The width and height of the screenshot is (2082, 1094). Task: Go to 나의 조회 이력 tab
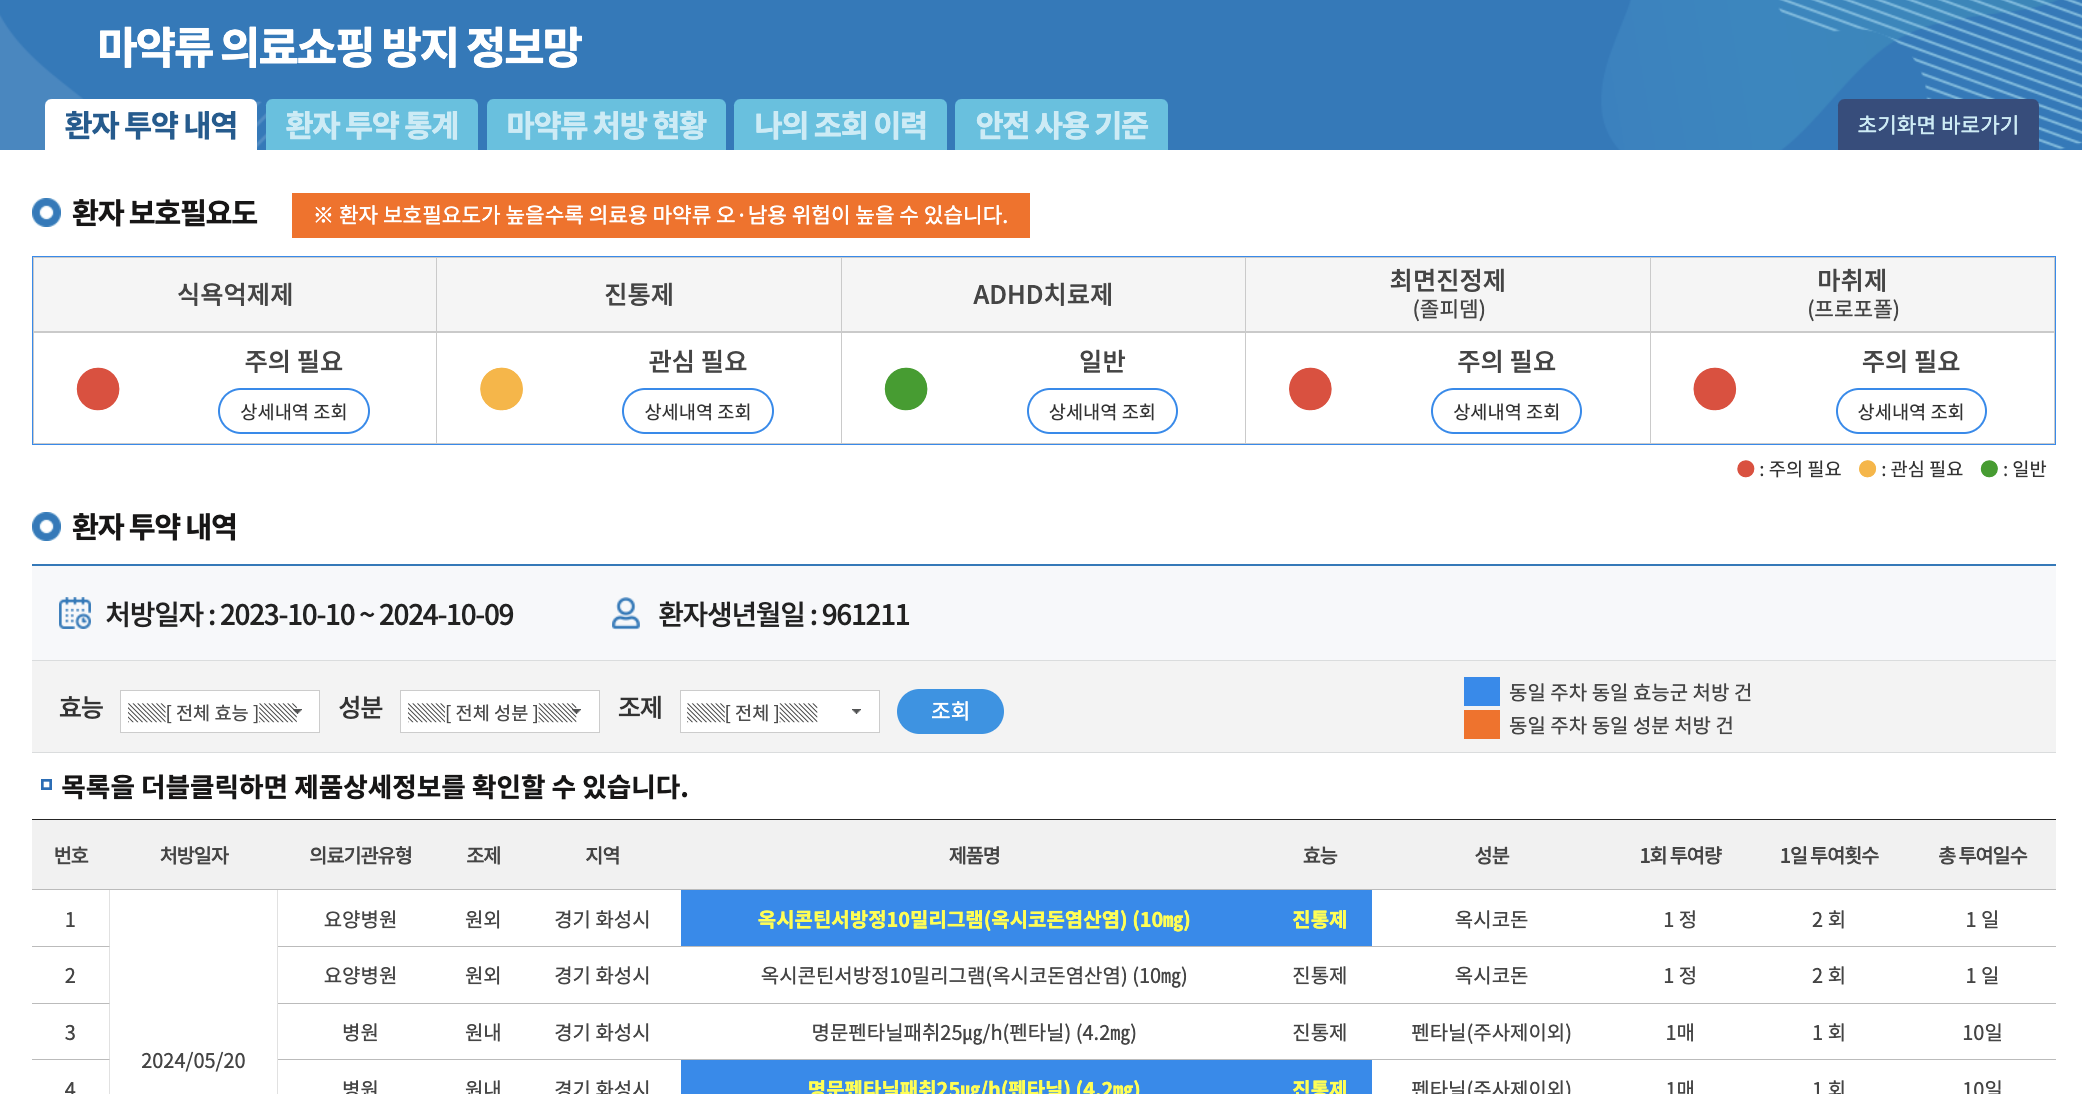840,125
